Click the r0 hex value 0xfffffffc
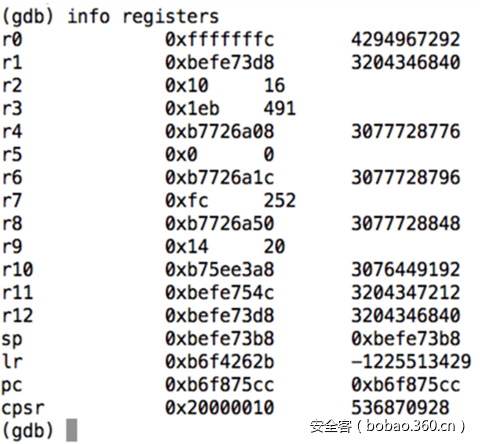 pyautogui.click(x=219, y=39)
